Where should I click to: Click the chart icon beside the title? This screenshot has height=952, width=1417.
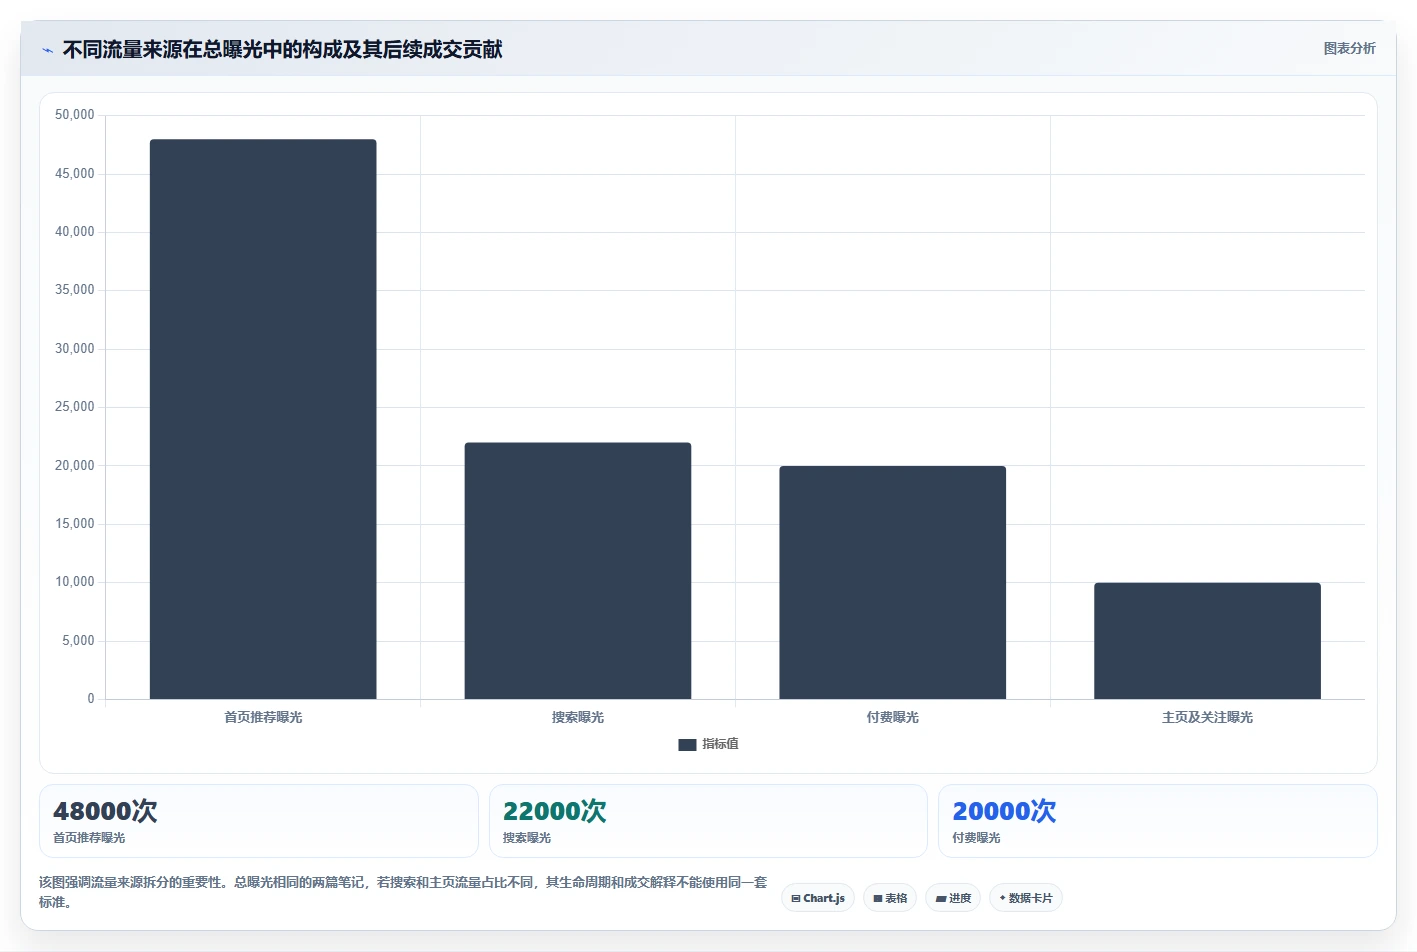pyautogui.click(x=47, y=50)
